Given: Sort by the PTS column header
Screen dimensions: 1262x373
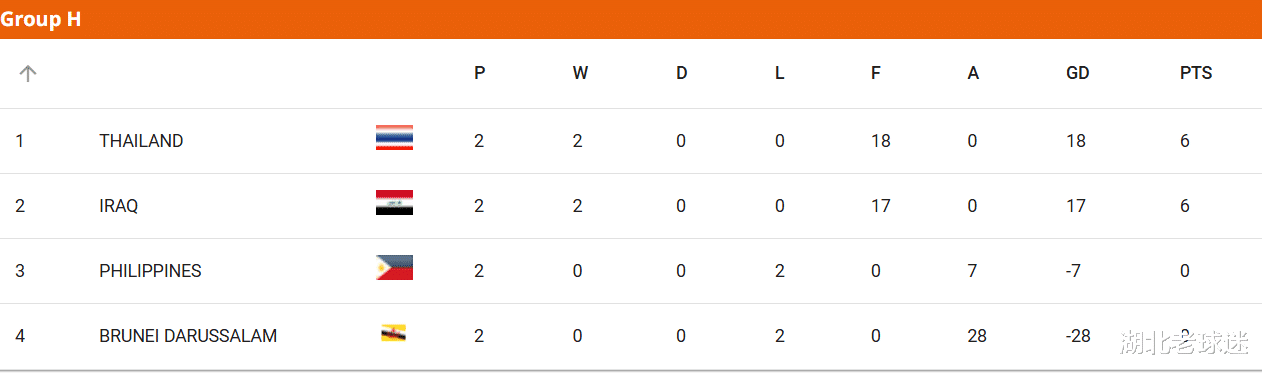Looking at the screenshot, I should point(1196,73).
